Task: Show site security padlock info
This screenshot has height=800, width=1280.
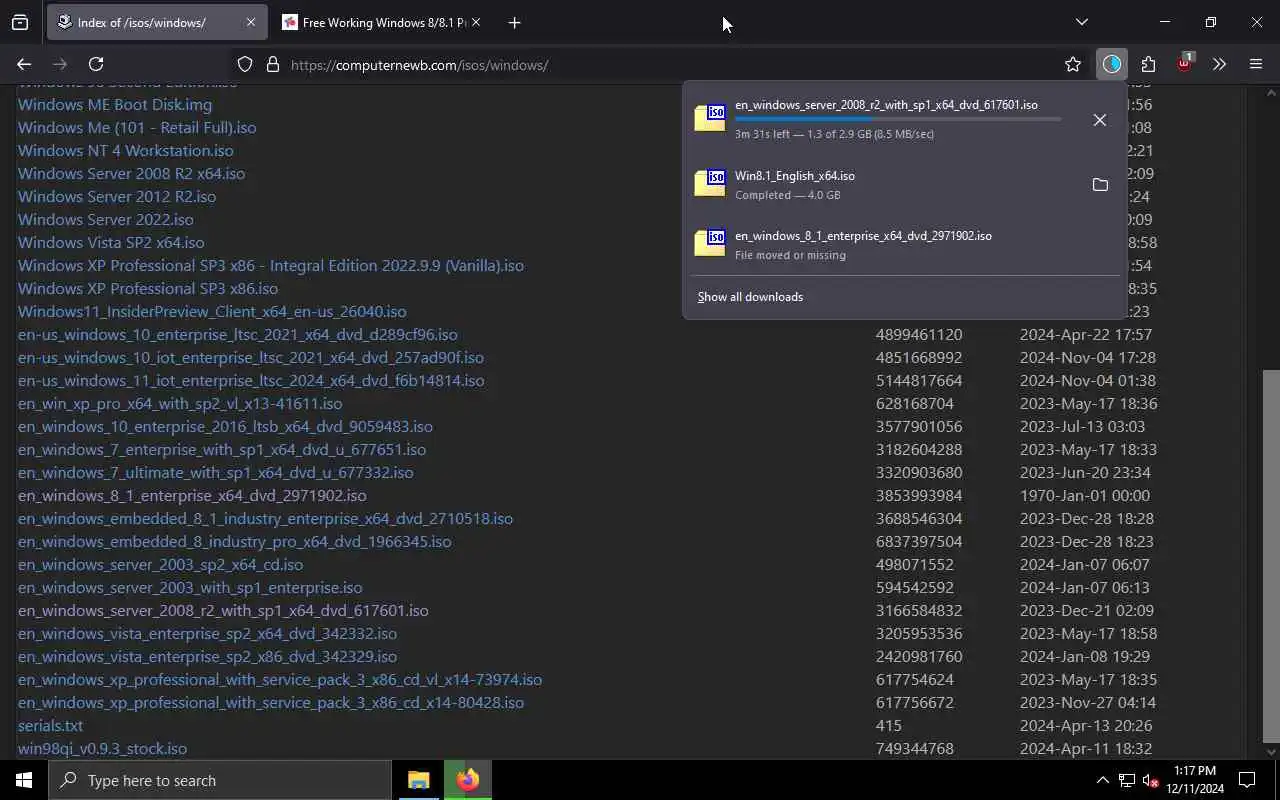Action: pos(272,64)
